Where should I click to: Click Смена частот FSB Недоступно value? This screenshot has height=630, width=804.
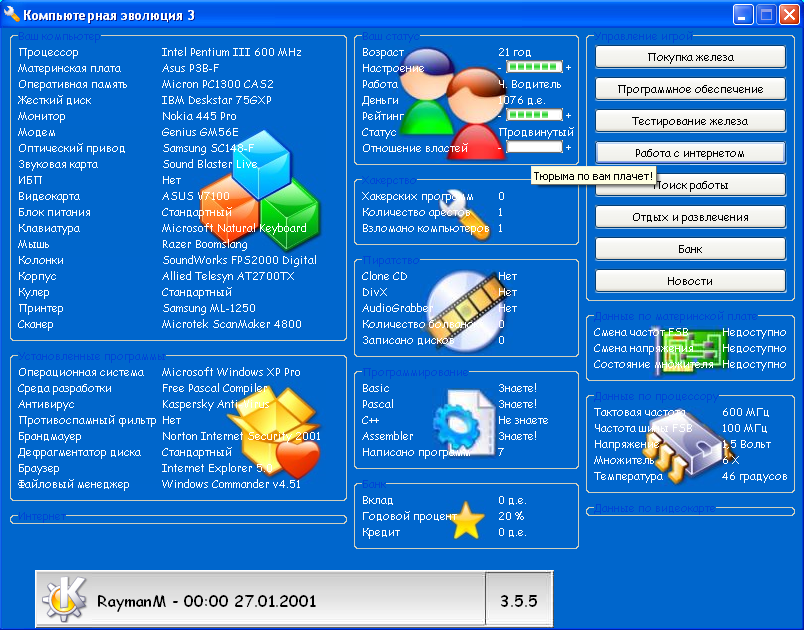[754, 332]
